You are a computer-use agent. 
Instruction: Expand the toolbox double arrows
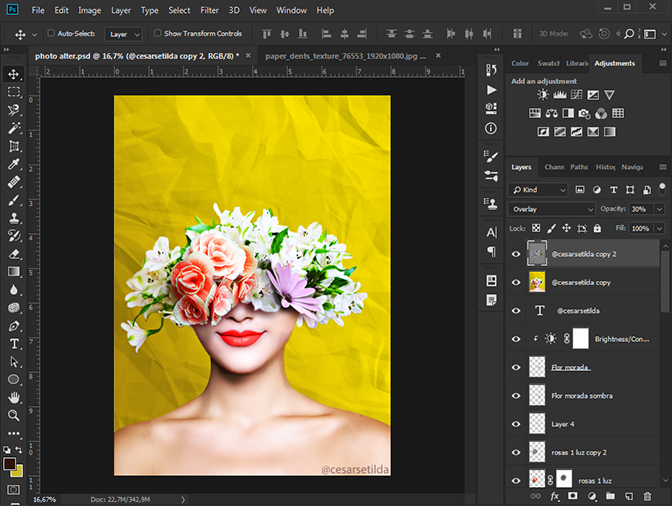6,50
